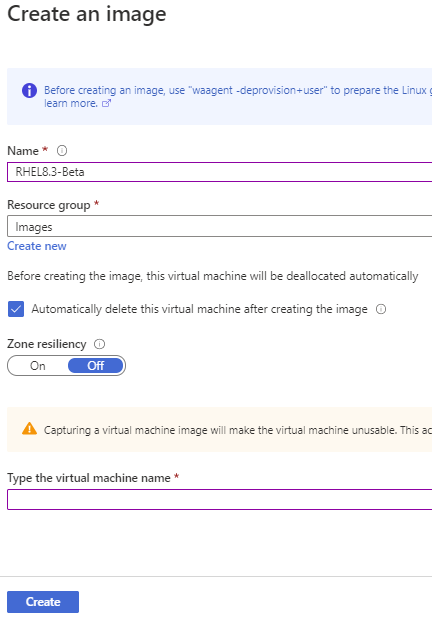Click the Type the virtual machine name field
432x620 pixels.
click(220, 499)
